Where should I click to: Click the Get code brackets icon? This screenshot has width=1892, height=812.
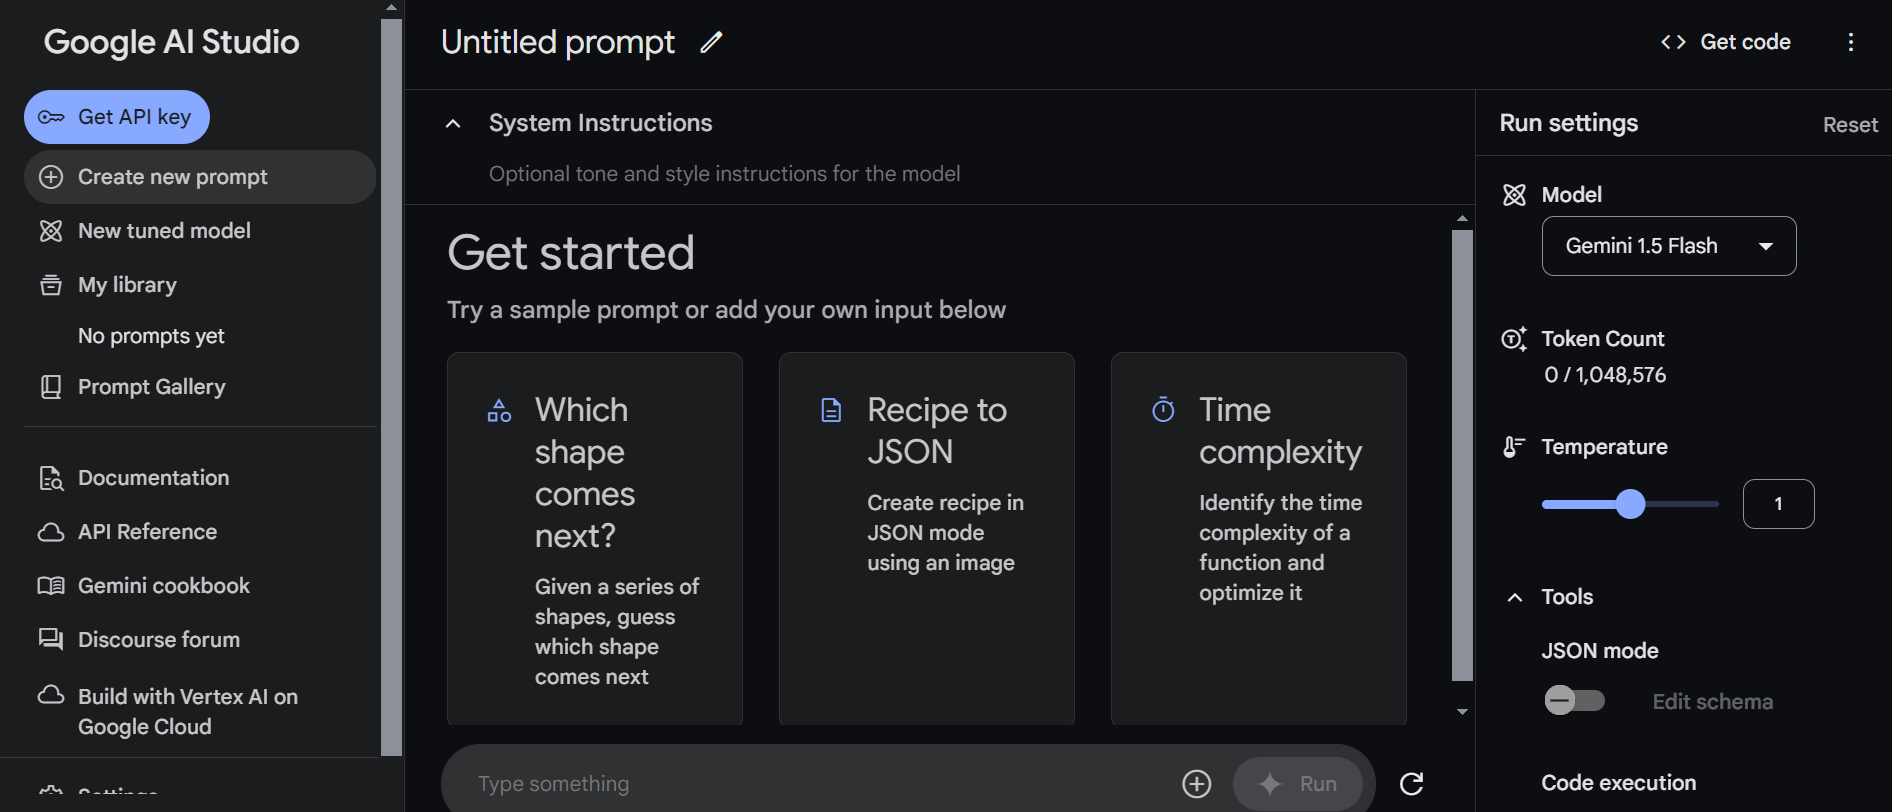pos(1673,42)
